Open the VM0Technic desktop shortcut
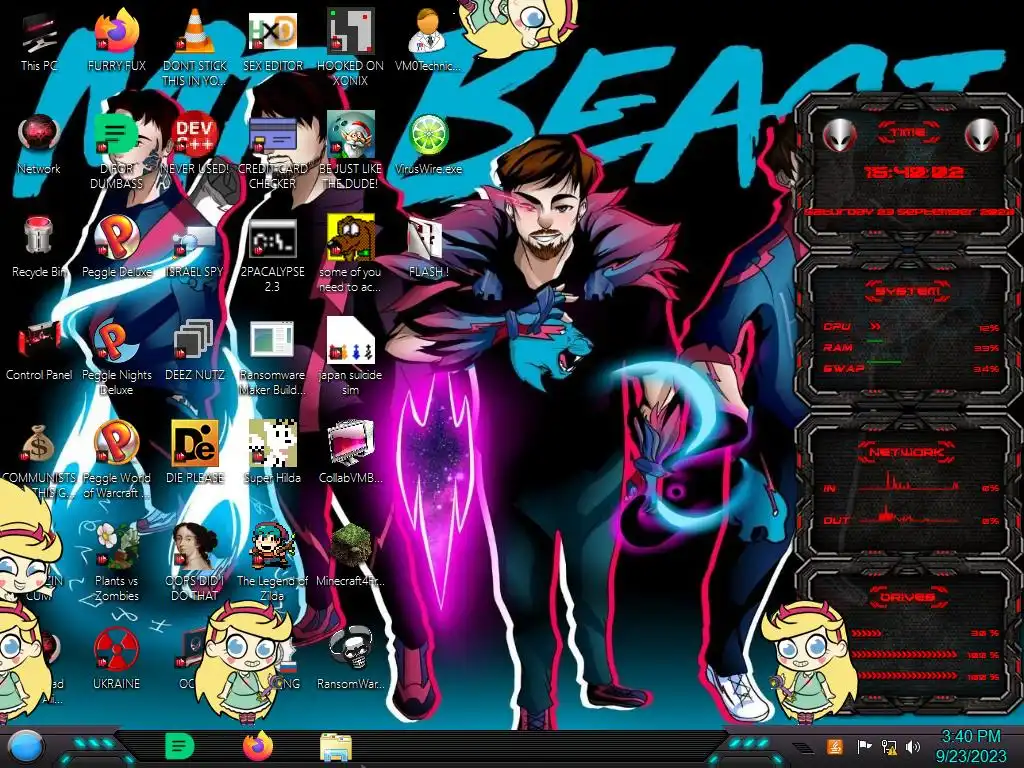Viewport: 1024px width, 768px height. pos(428,41)
